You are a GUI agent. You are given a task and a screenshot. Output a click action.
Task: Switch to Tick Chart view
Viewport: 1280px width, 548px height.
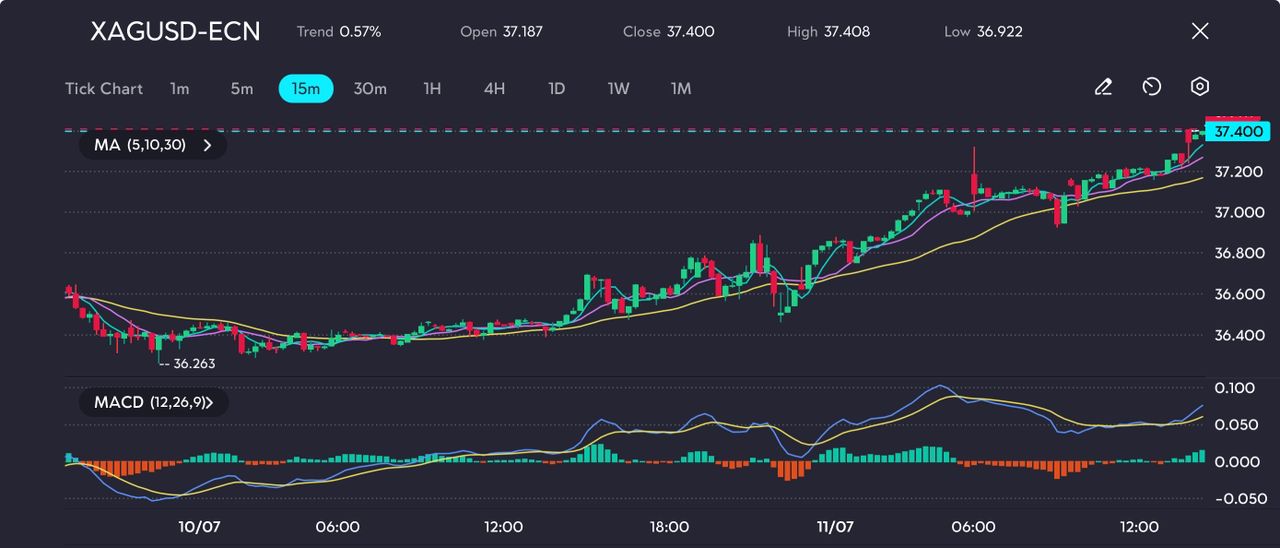(104, 89)
